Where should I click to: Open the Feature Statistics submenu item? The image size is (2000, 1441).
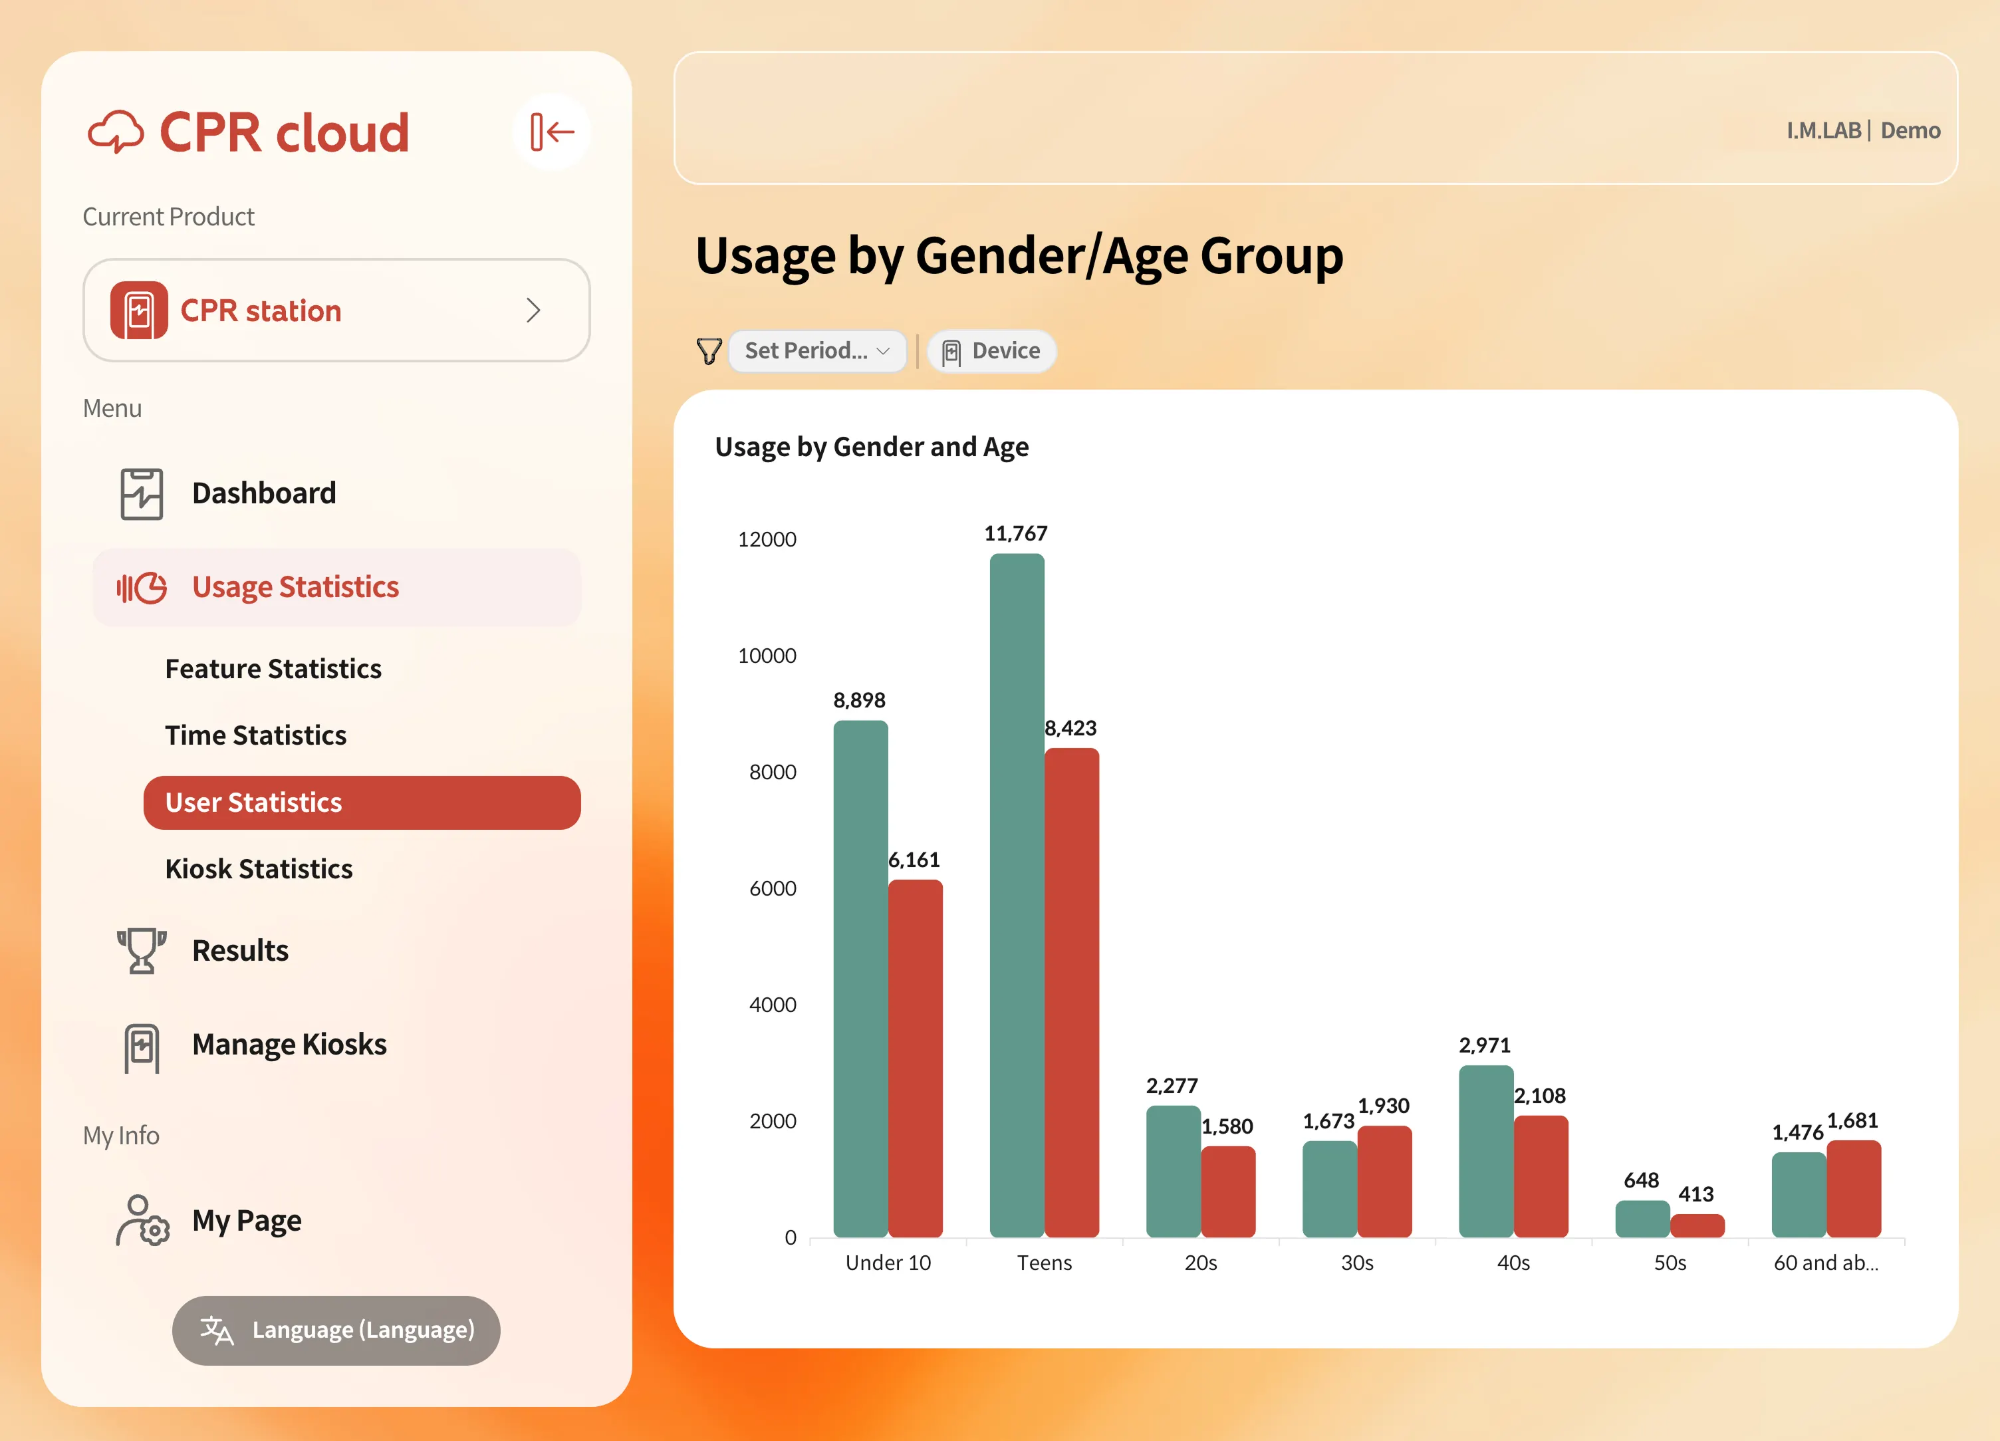coord(273,669)
